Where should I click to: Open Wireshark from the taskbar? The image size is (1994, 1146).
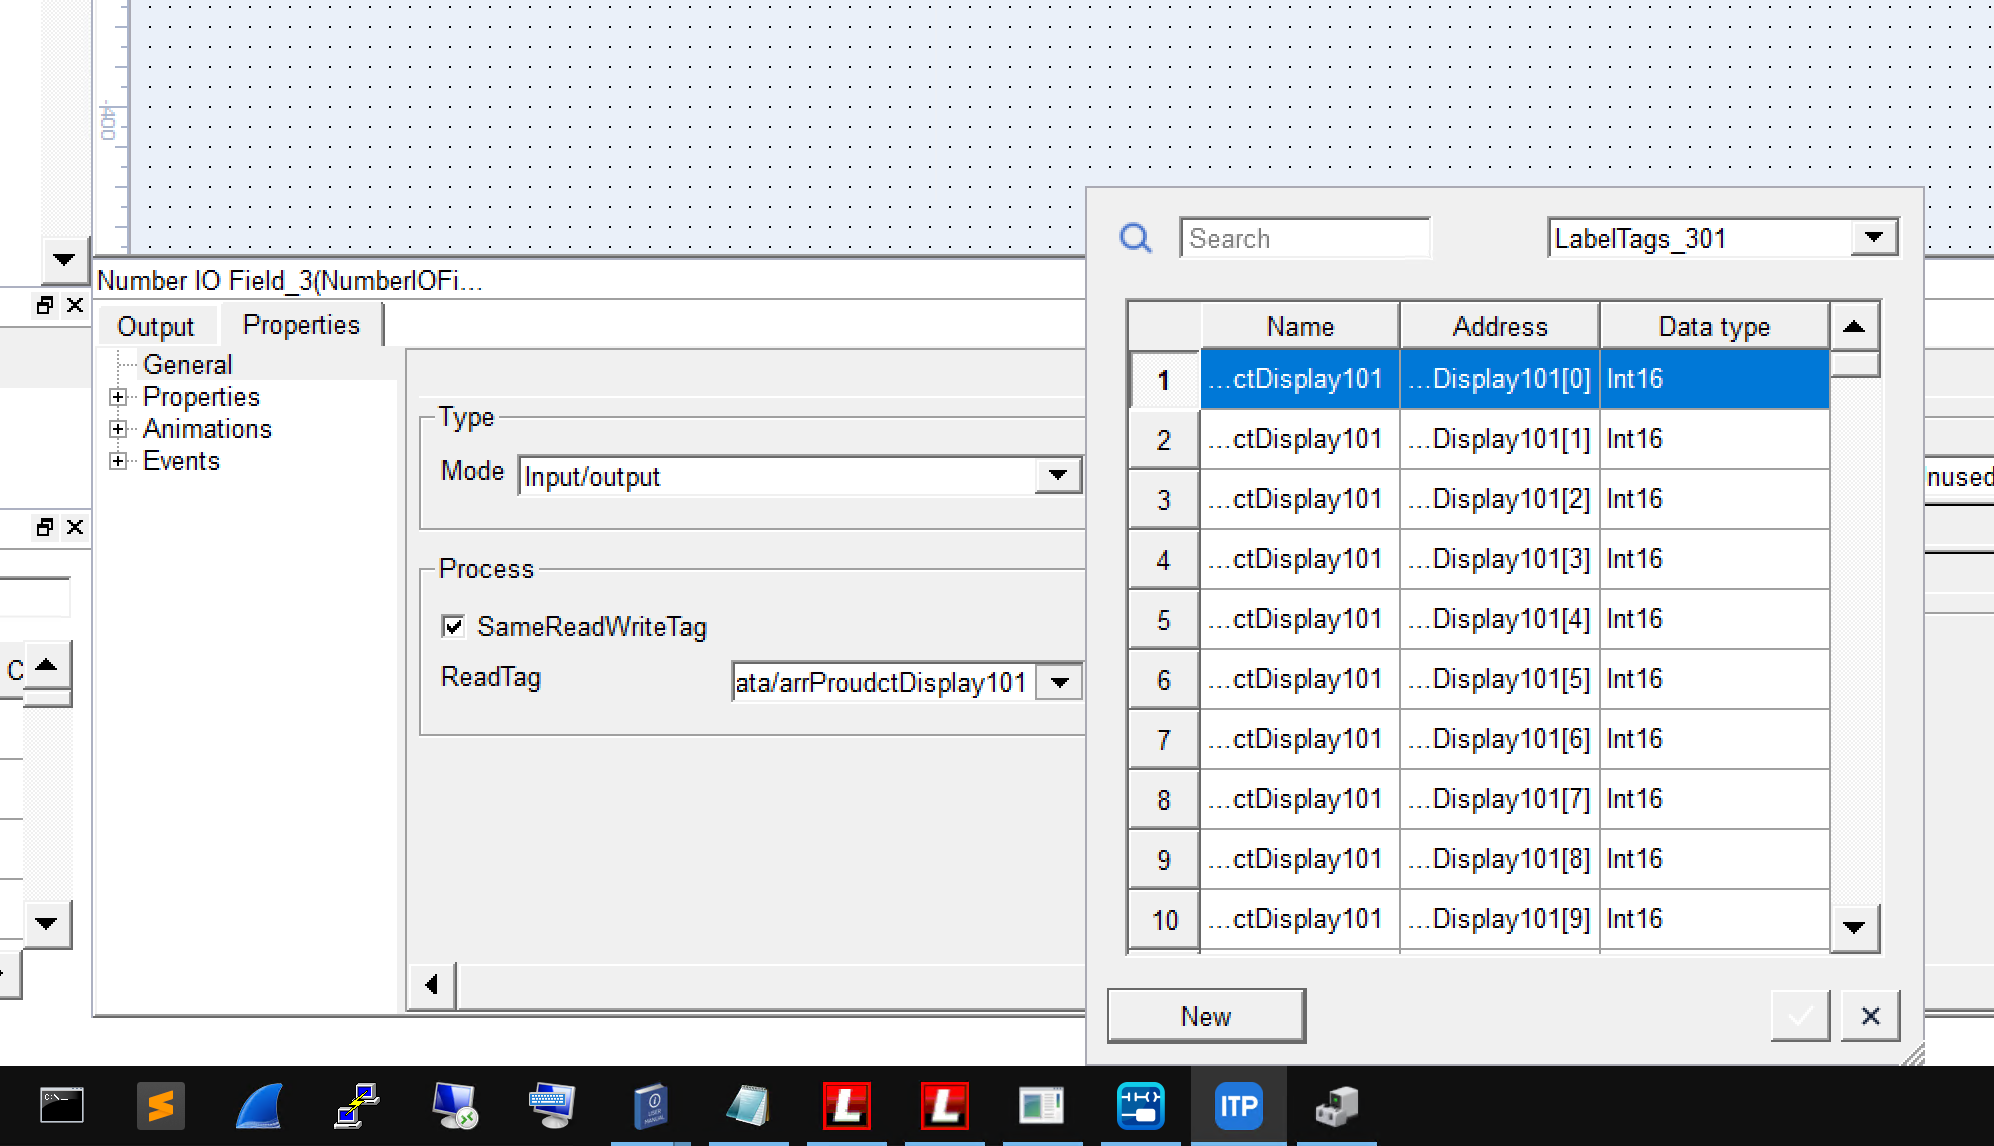tap(258, 1106)
